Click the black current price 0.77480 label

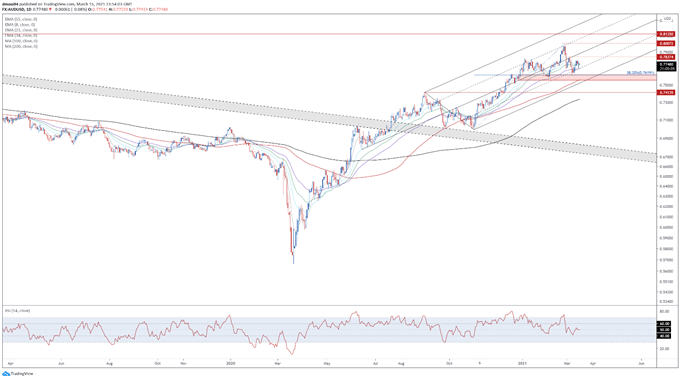[667, 66]
